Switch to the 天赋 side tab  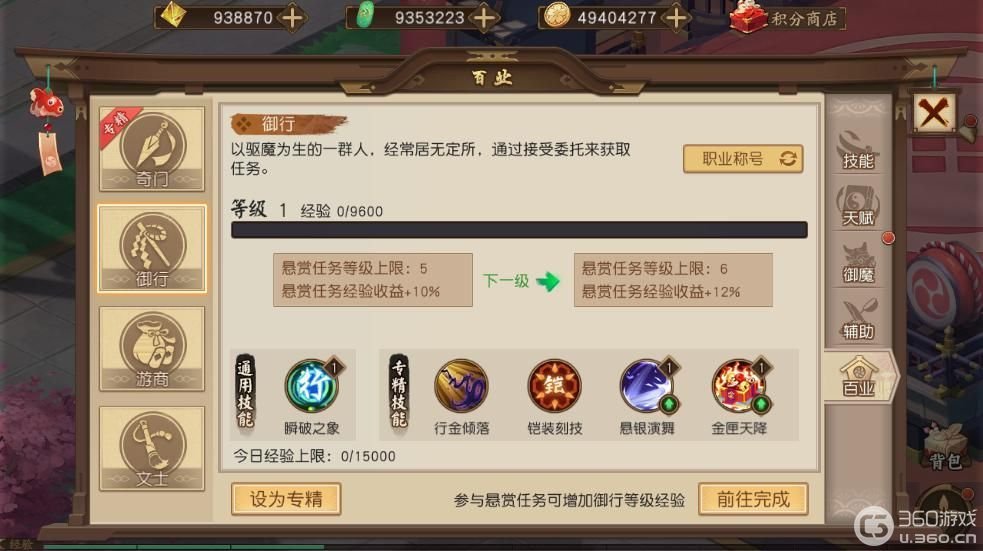click(858, 206)
